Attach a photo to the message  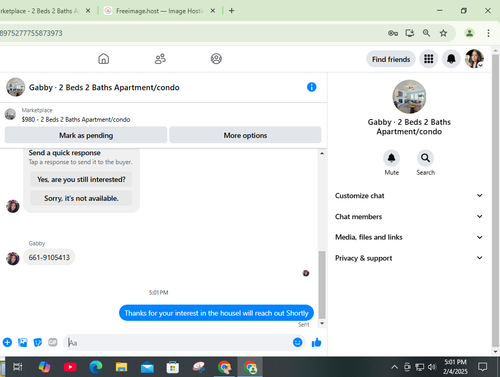coord(23,342)
